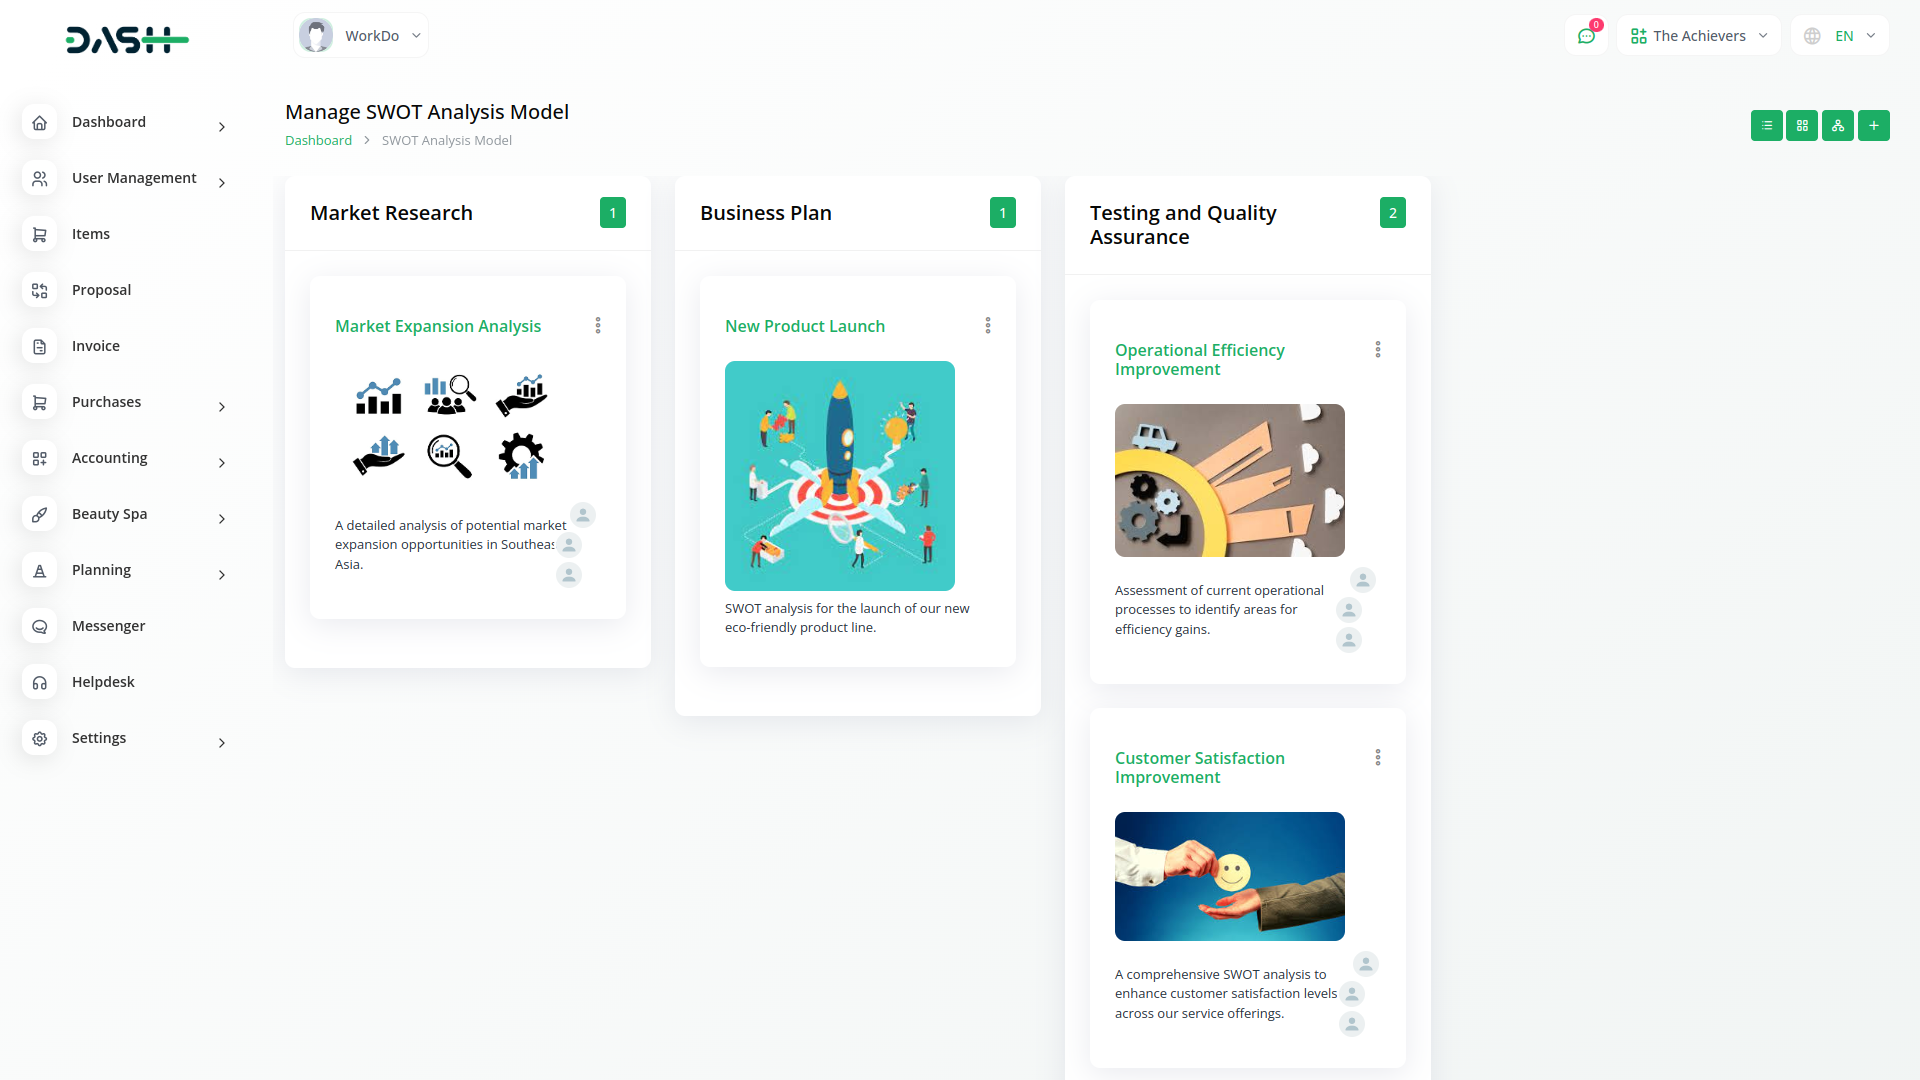Open three-dot menu on New Product Launch
Image resolution: width=1920 pixels, height=1080 pixels.
pyautogui.click(x=988, y=326)
